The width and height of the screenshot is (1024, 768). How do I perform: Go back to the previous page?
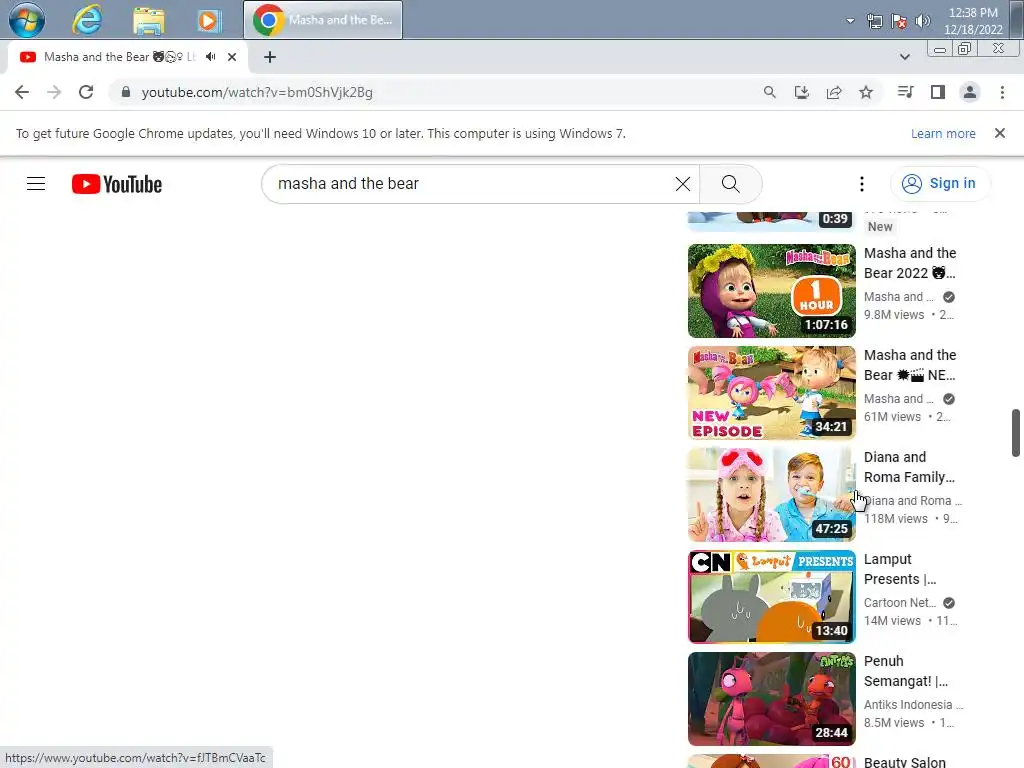(x=22, y=92)
